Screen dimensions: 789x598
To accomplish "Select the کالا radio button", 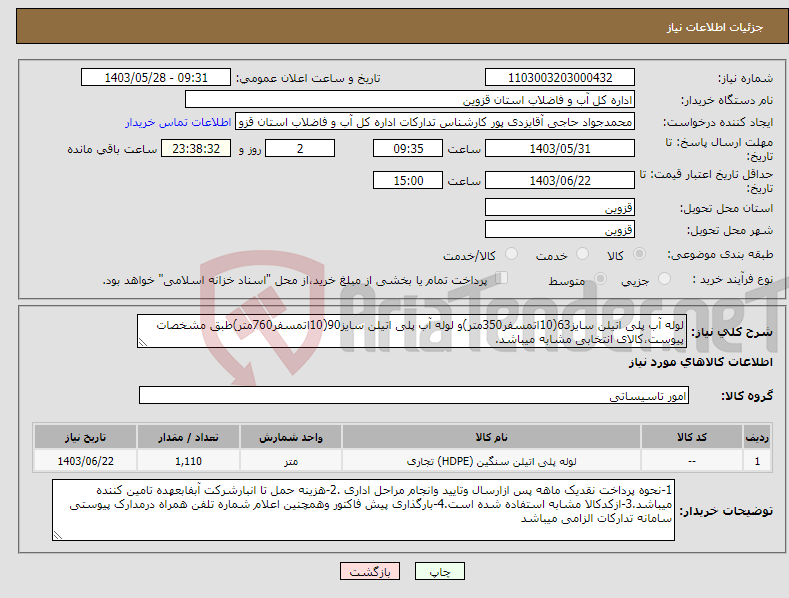I will click(x=640, y=254).
